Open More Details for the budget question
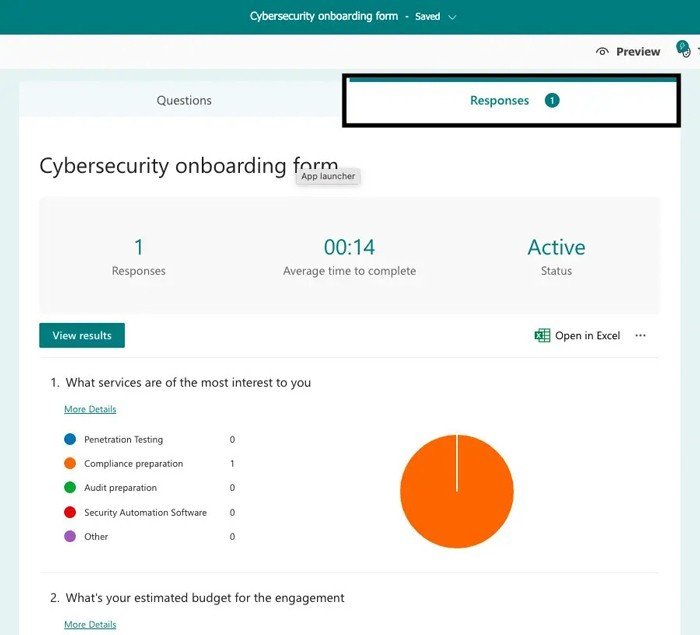This screenshot has height=635, width=700. pos(90,625)
